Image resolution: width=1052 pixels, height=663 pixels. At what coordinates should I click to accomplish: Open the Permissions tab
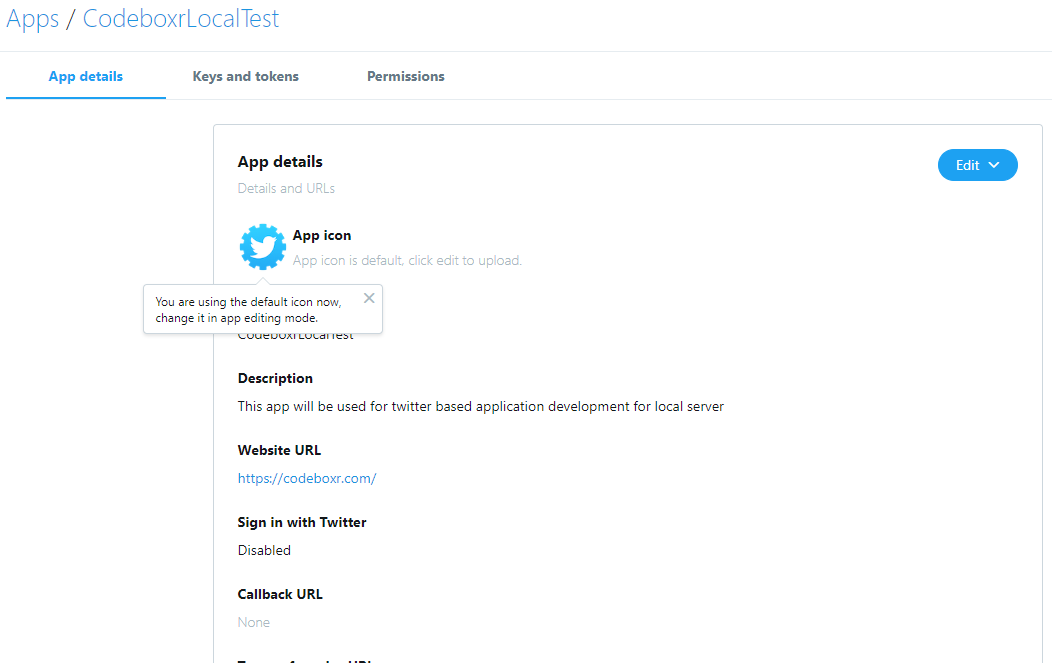point(405,76)
